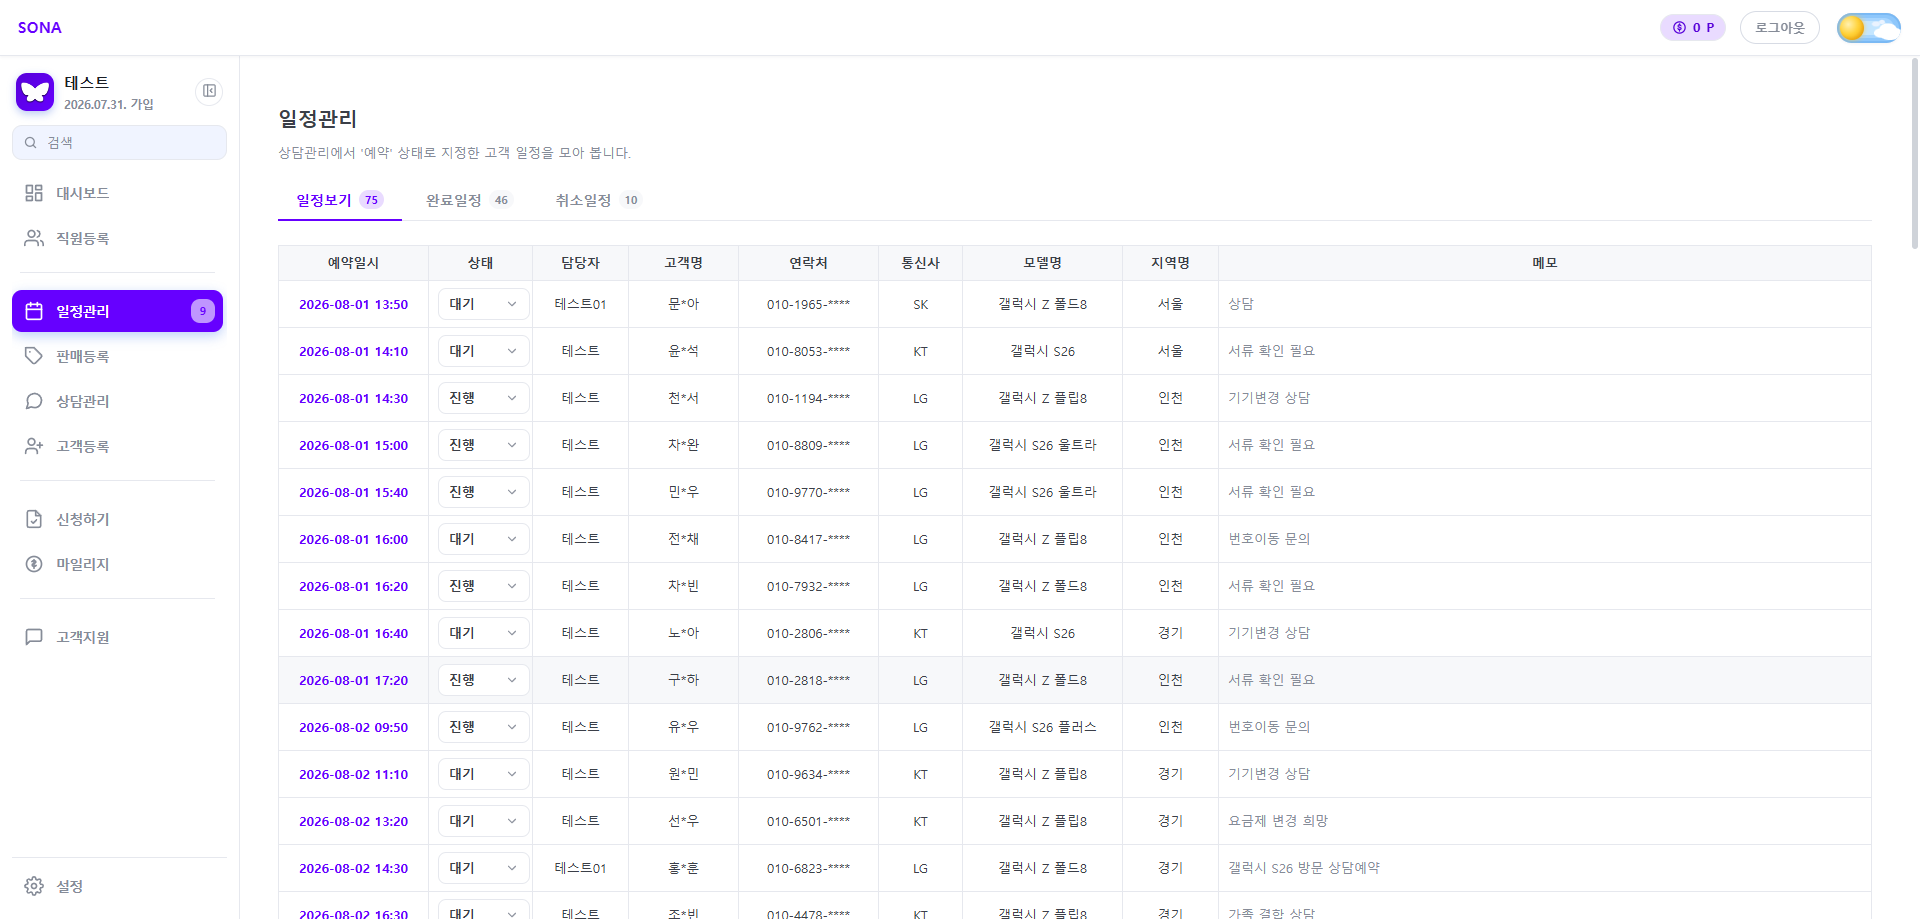Open 상담관리 menu item
The image size is (1920, 919).
coord(117,401)
